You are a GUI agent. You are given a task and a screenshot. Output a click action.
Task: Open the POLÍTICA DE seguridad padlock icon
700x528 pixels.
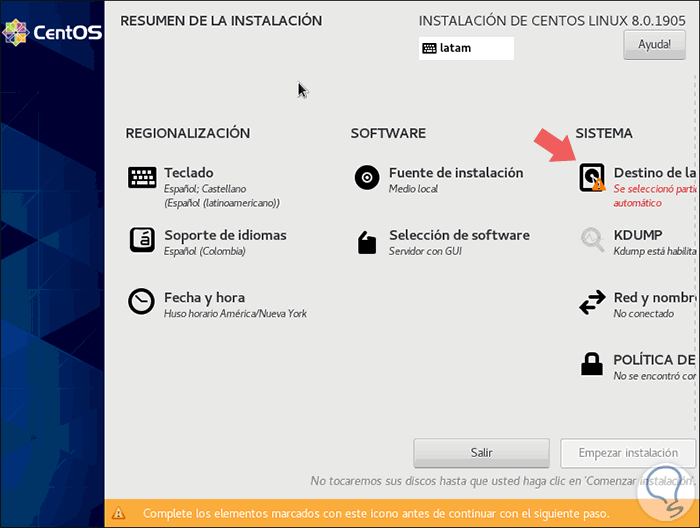coord(592,364)
